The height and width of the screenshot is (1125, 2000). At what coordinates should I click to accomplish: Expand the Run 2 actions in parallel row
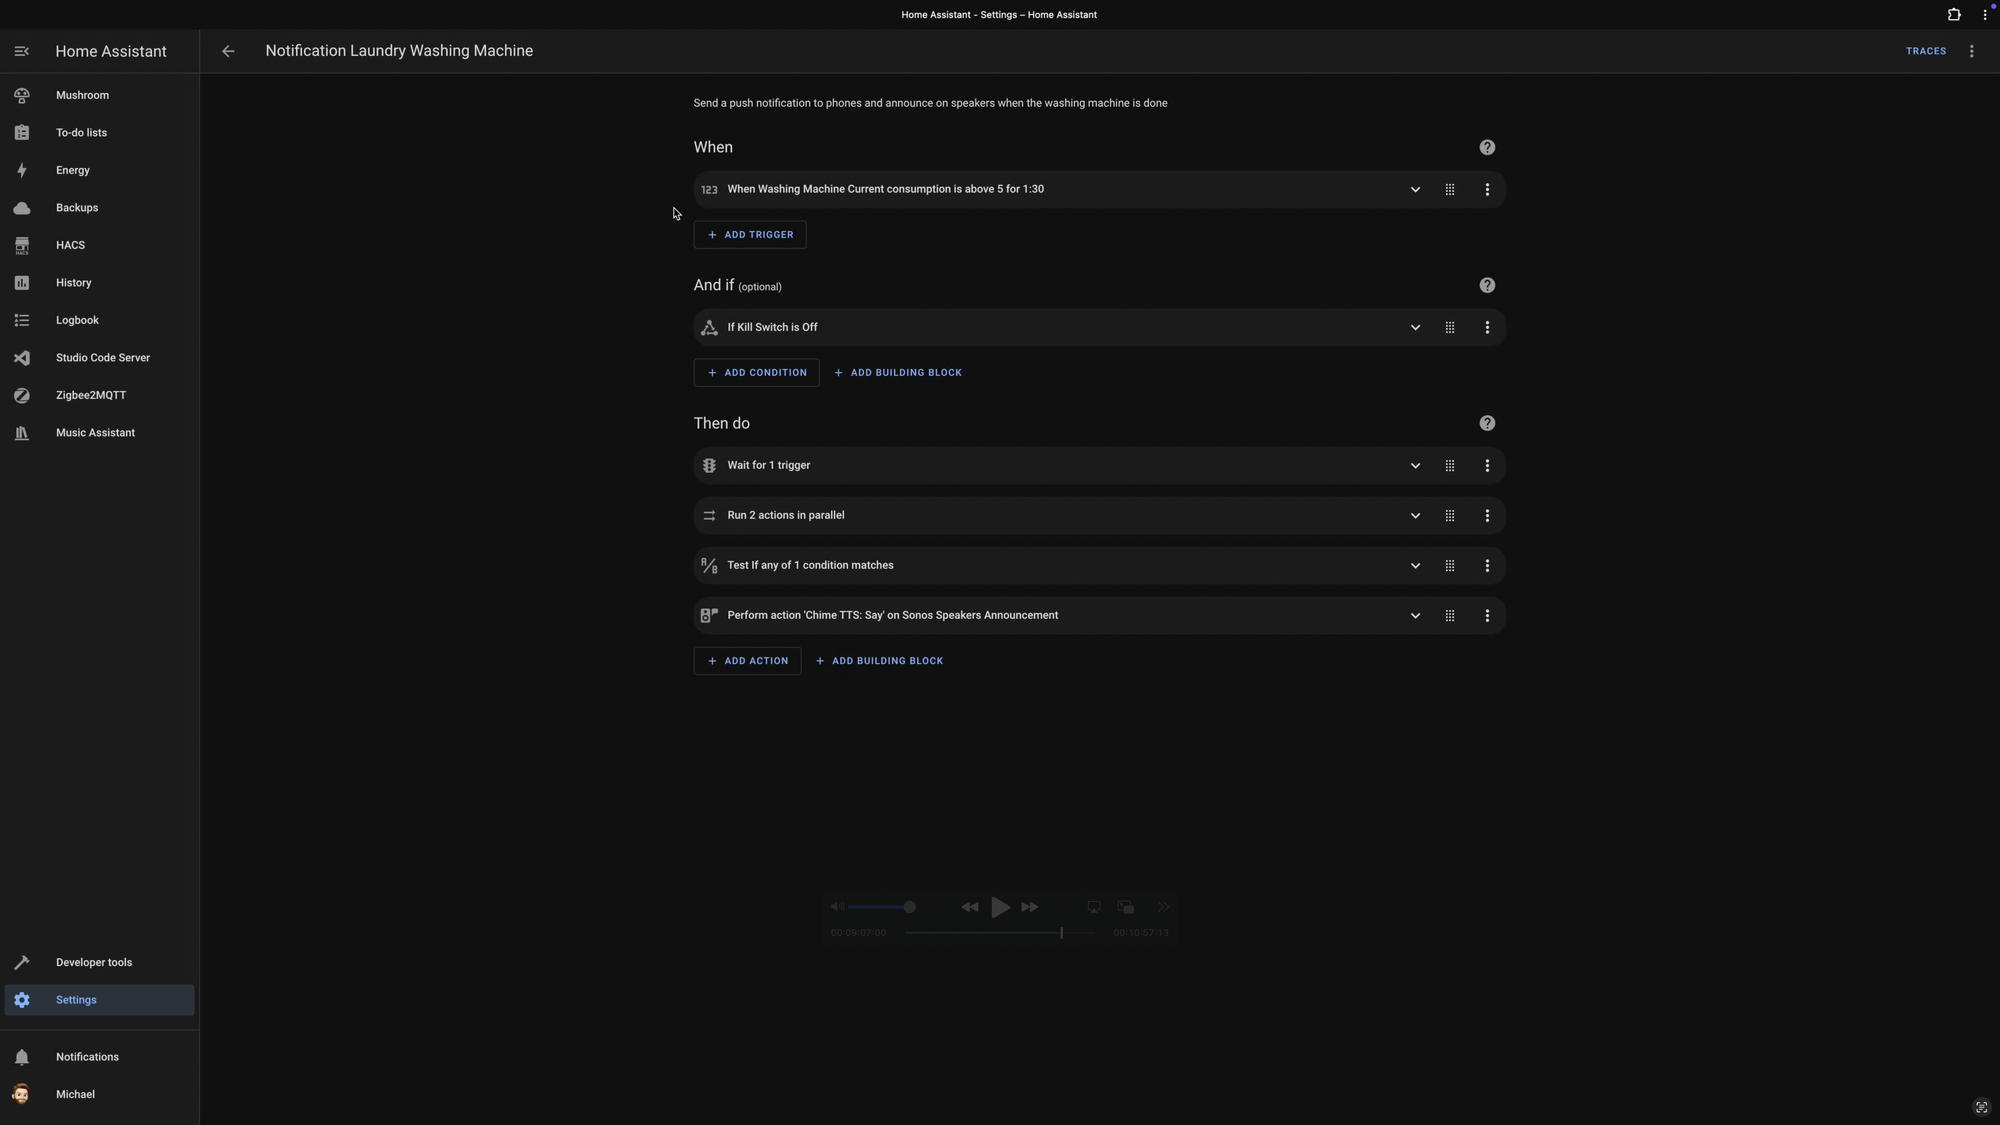[x=1415, y=516]
